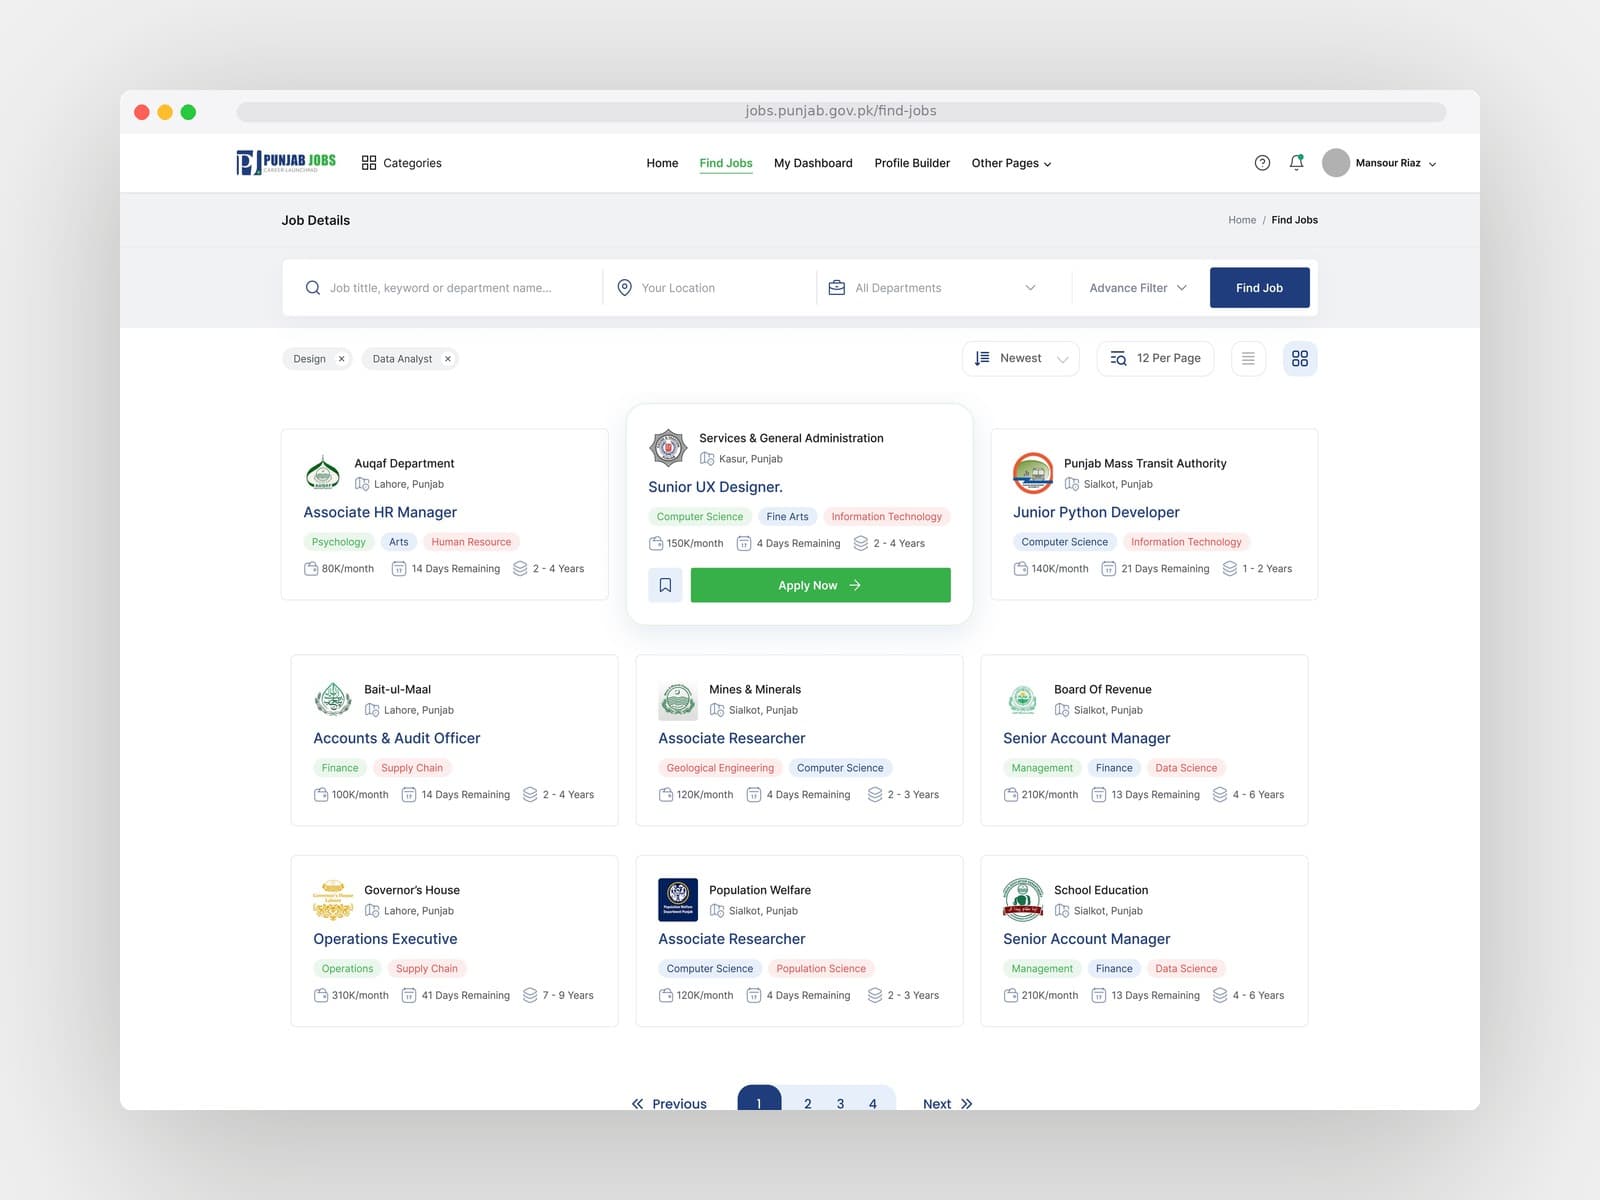1600x1200 pixels.
Task: Click the Apply Now arrow icon
Action: [855, 585]
